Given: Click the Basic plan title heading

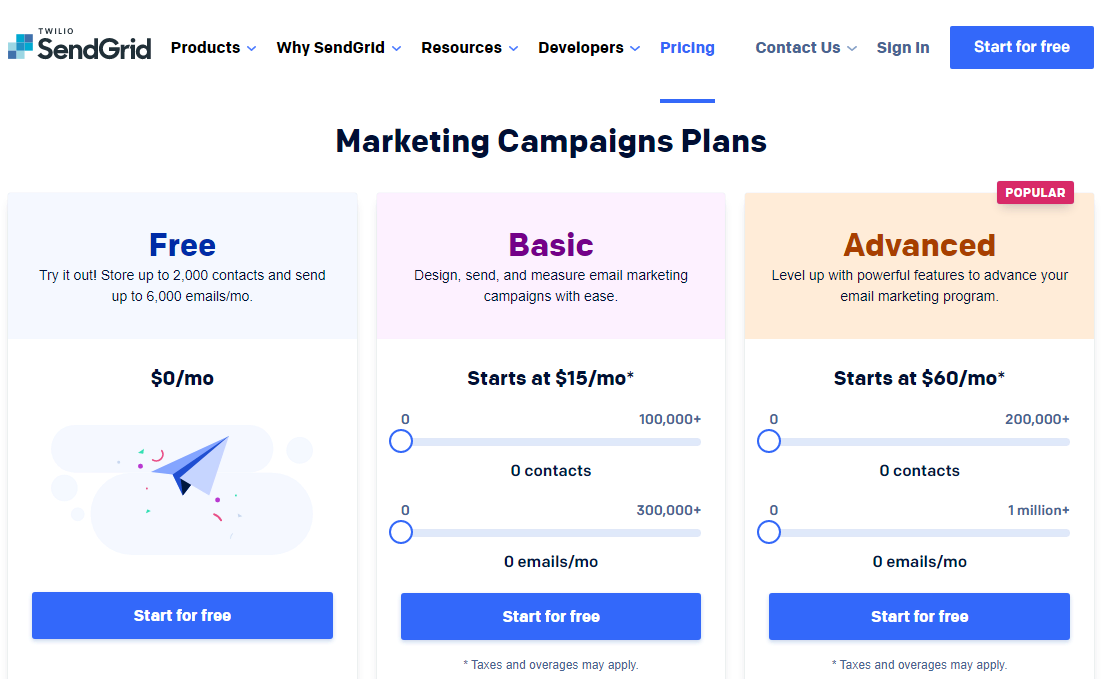Looking at the screenshot, I should click(551, 245).
